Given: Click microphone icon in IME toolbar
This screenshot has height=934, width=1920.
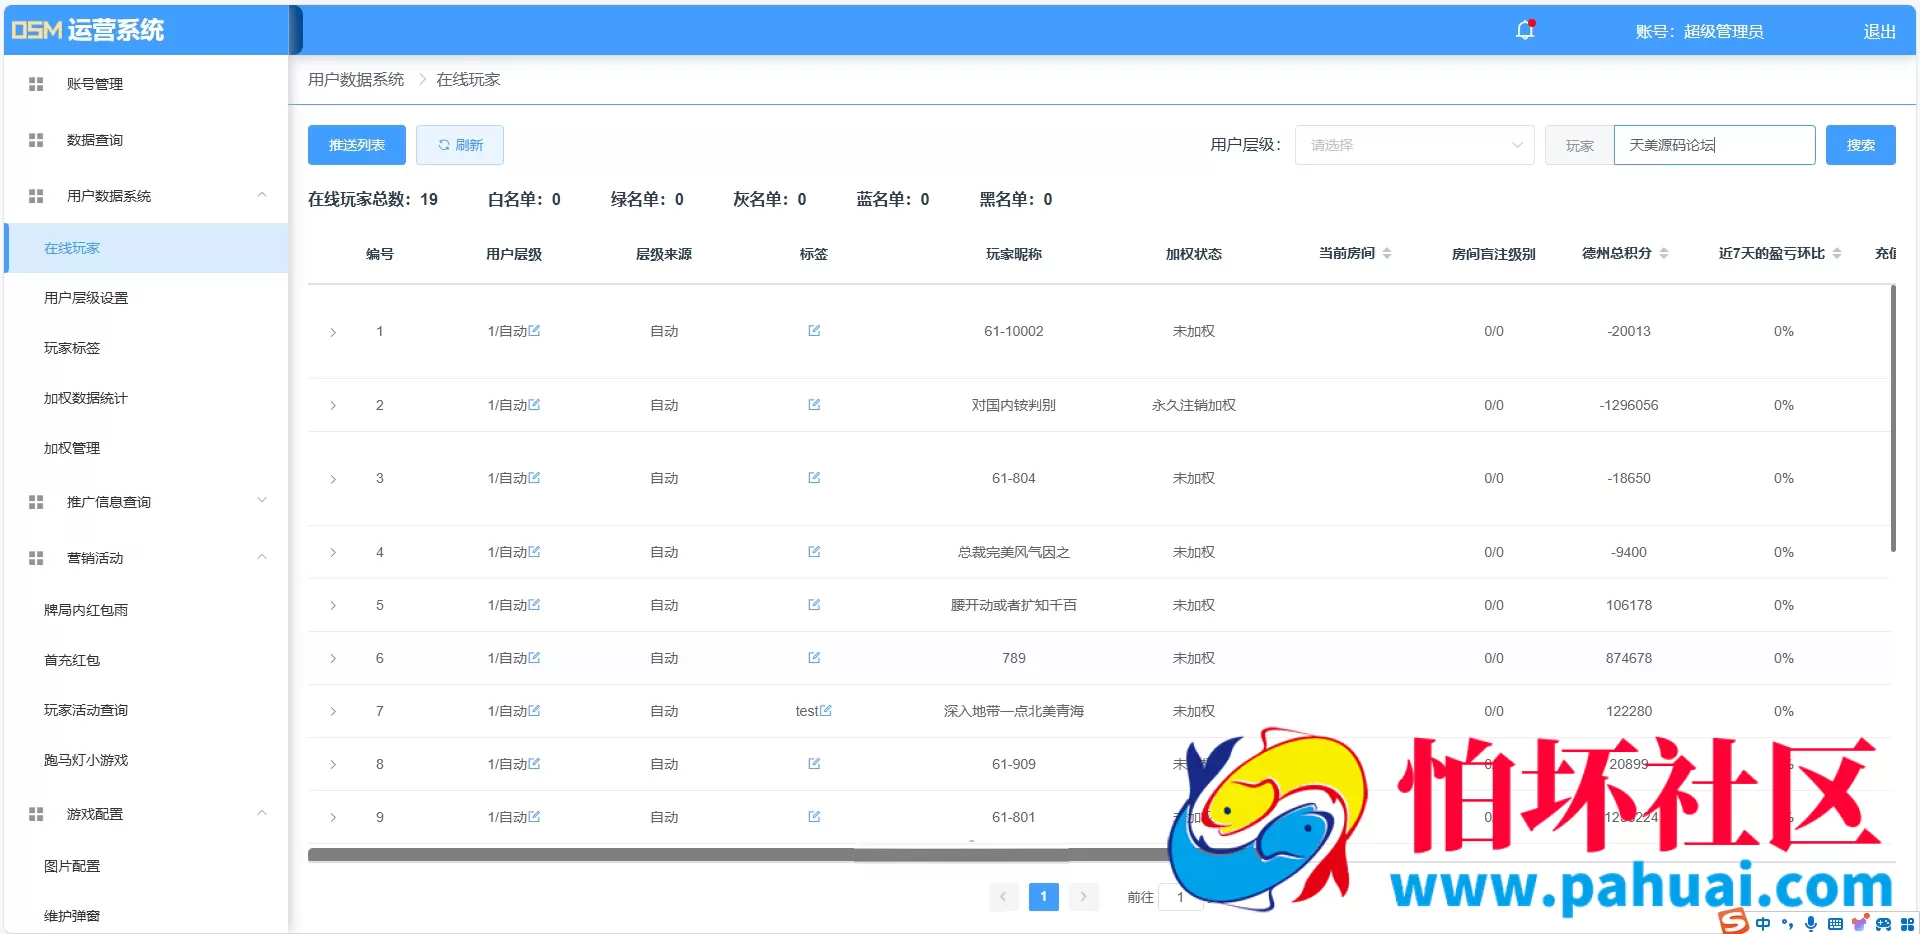Looking at the screenshot, I should [x=1811, y=924].
